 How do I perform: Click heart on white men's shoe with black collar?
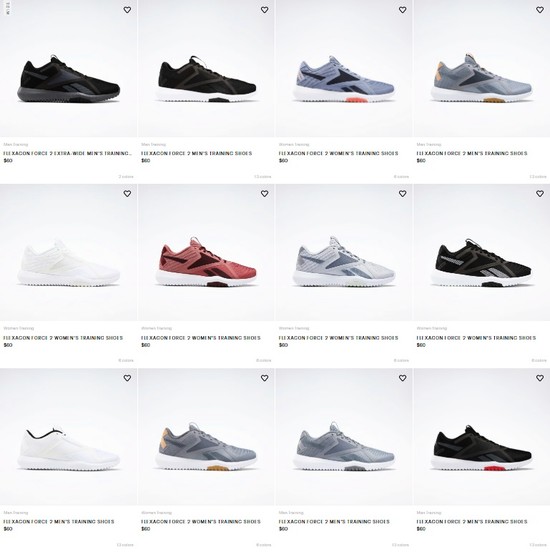pos(127,378)
